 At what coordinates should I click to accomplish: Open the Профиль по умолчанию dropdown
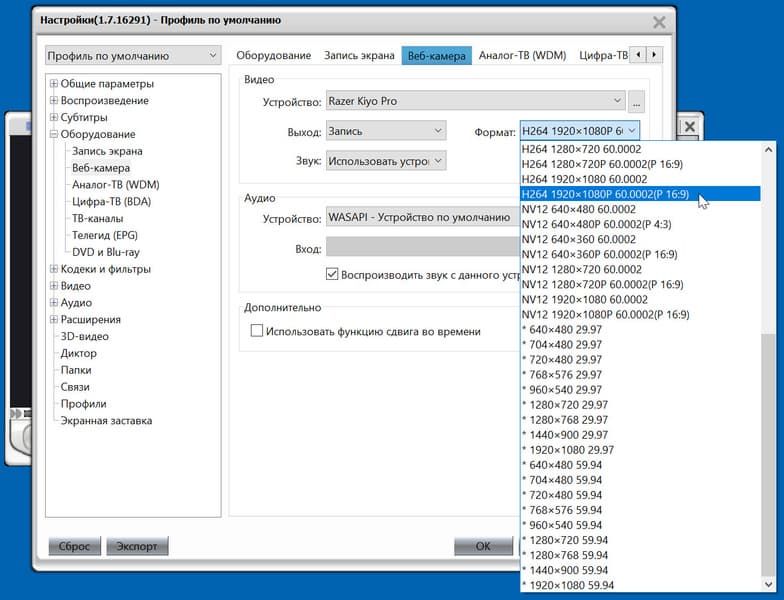pyautogui.click(x=133, y=56)
